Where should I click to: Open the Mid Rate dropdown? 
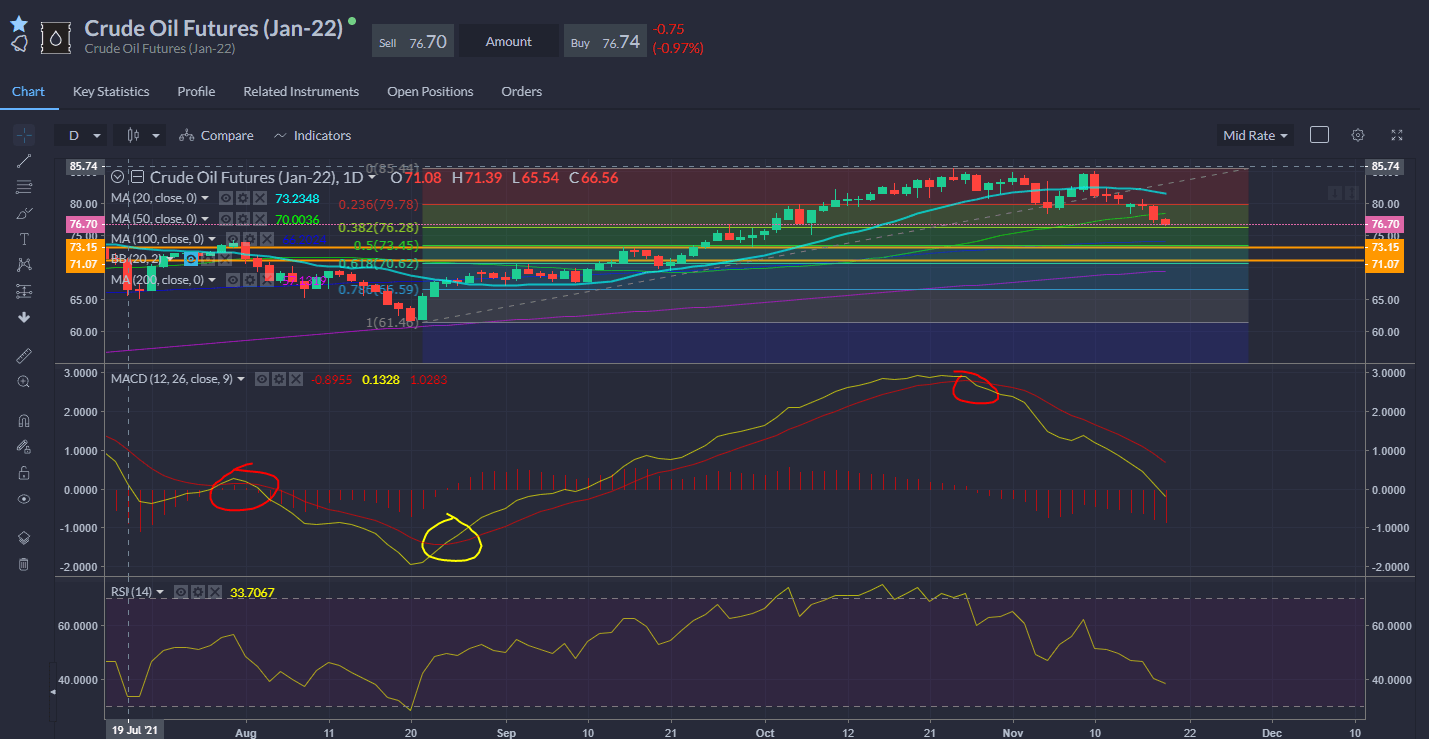1254,134
